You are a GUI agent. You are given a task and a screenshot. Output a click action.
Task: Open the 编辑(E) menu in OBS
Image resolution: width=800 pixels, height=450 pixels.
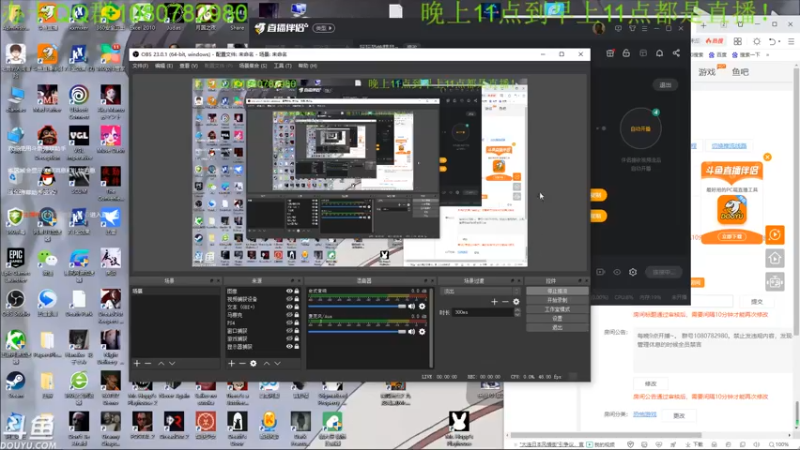[164, 66]
